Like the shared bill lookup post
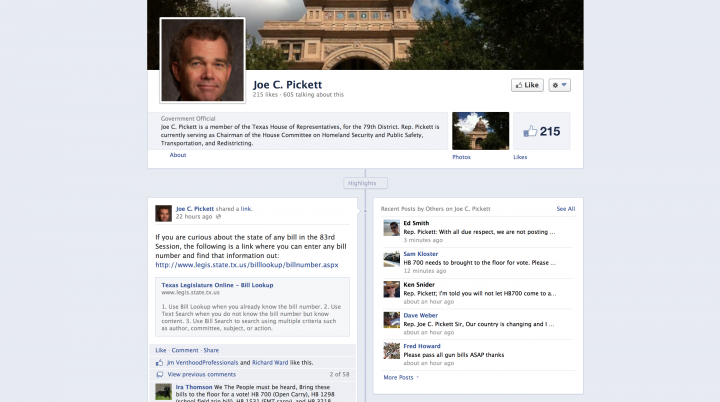The image size is (720, 402). click(x=161, y=350)
